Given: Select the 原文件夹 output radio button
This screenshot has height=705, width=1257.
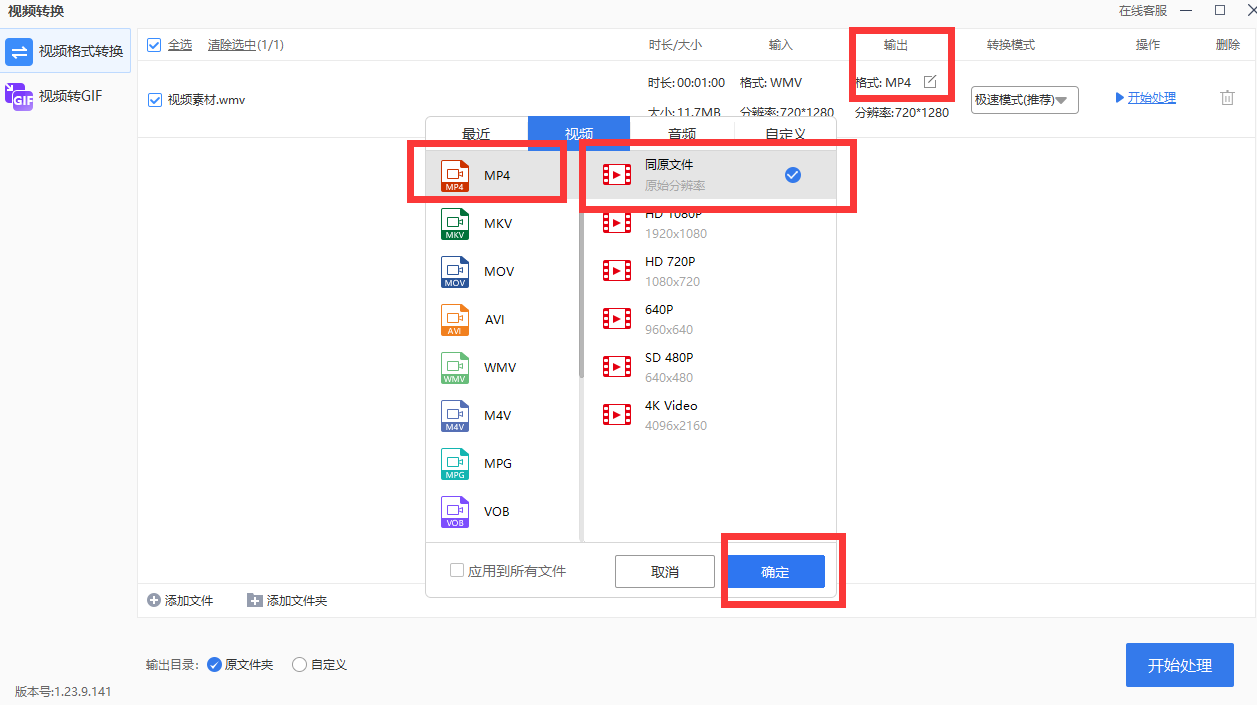Looking at the screenshot, I should coord(214,664).
